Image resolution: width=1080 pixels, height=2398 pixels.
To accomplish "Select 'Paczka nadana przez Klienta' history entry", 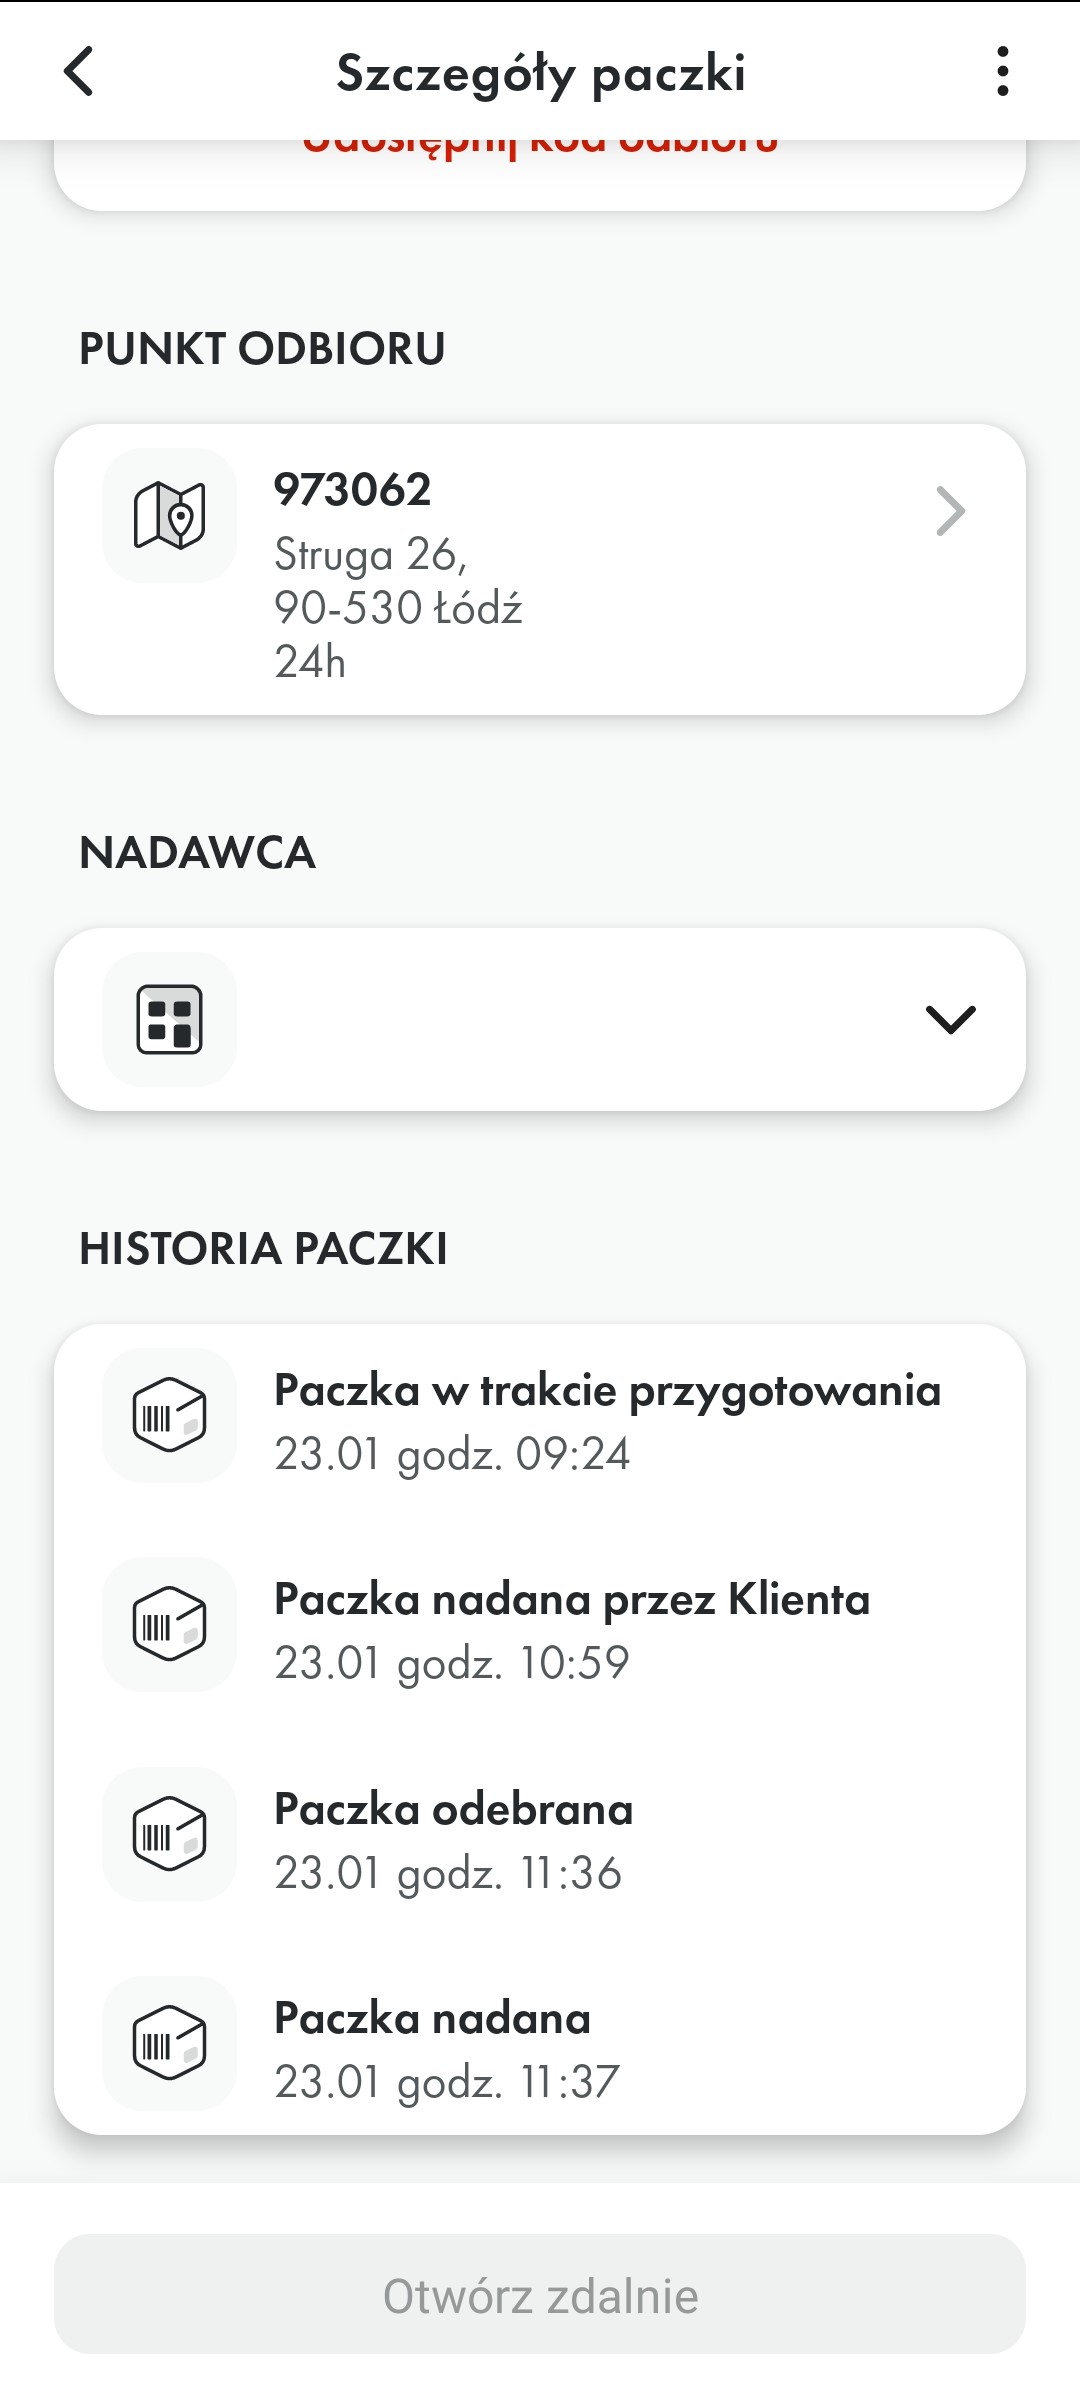I will (540, 1630).
